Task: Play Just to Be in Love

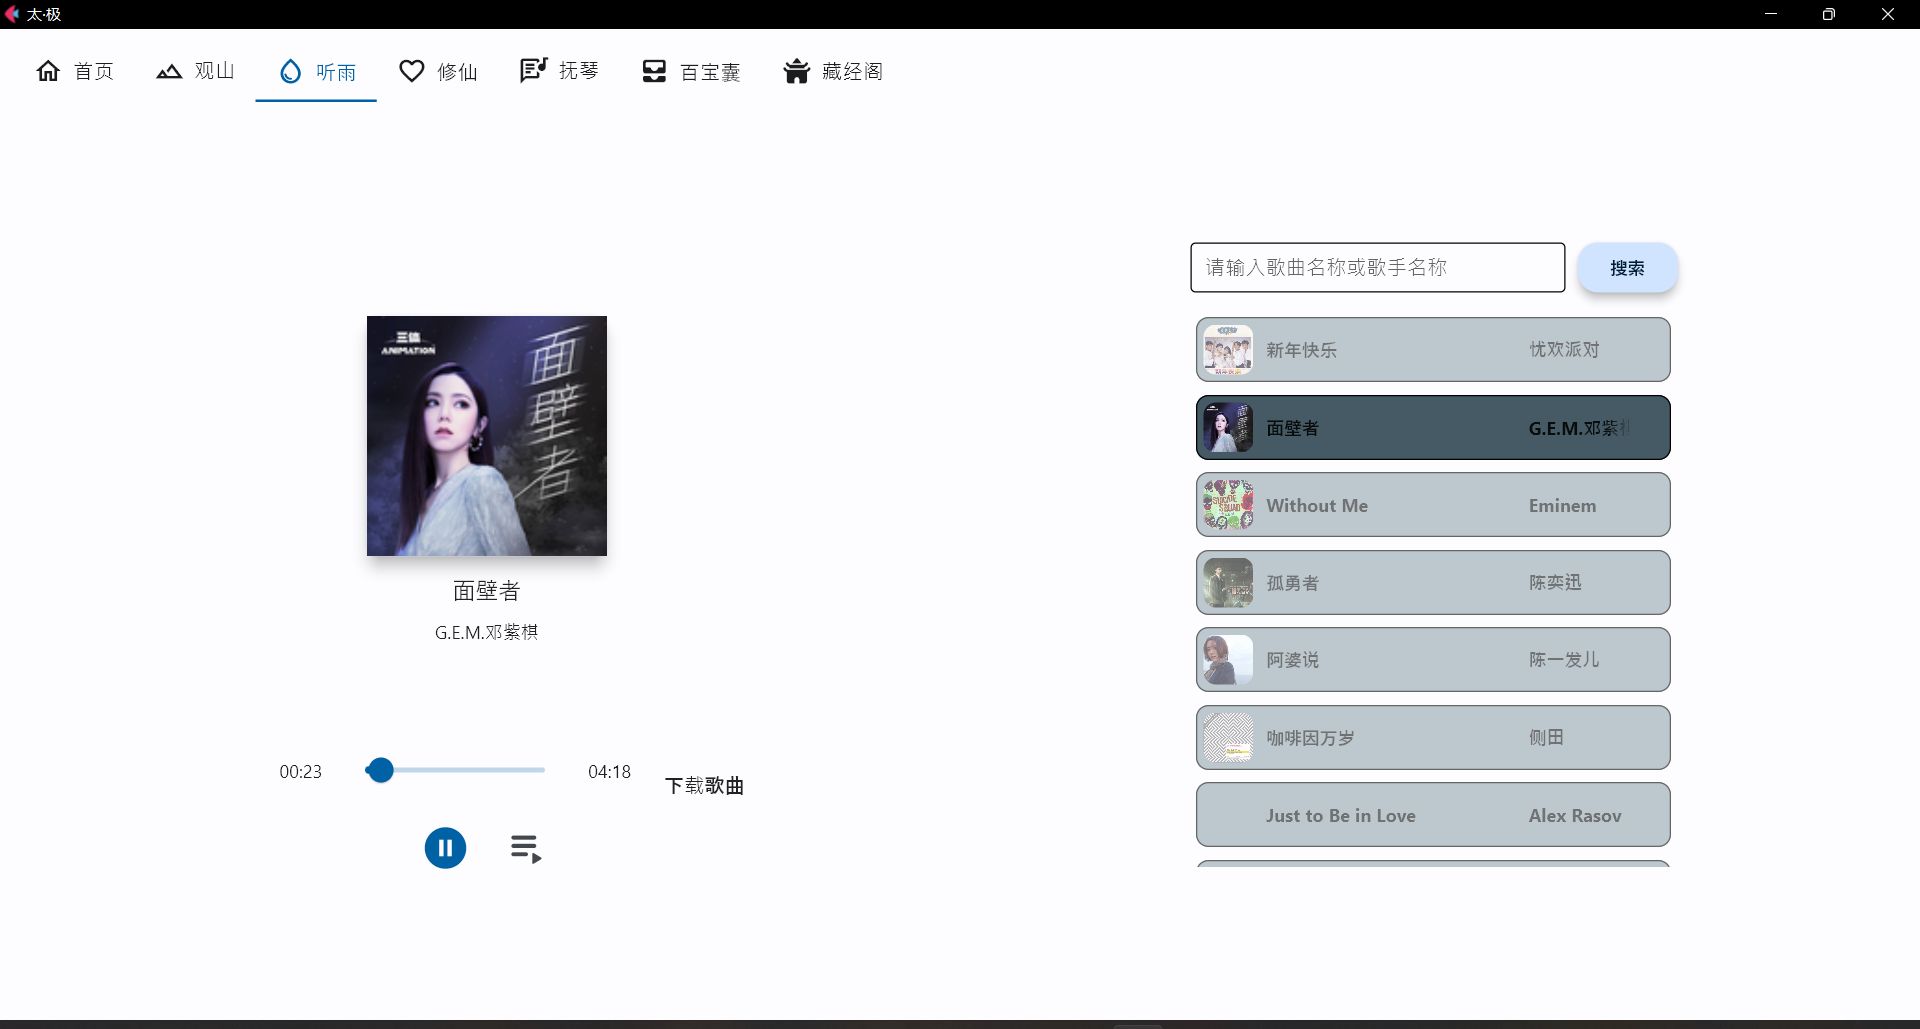Action: coord(1433,815)
